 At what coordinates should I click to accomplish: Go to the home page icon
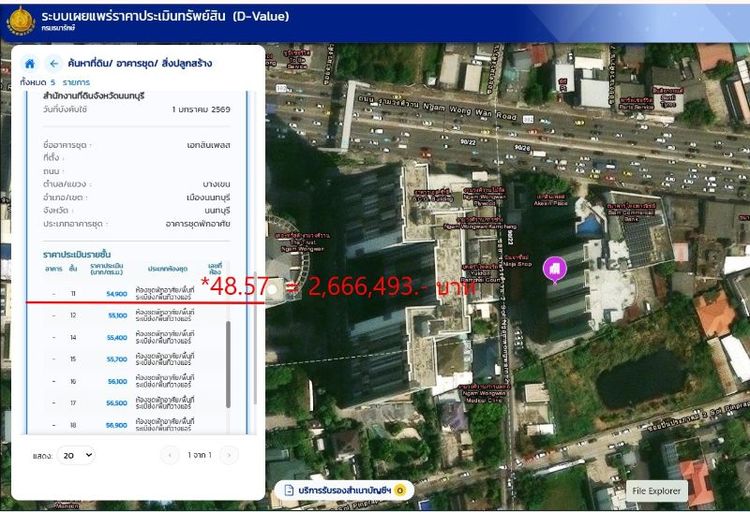(30, 64)
